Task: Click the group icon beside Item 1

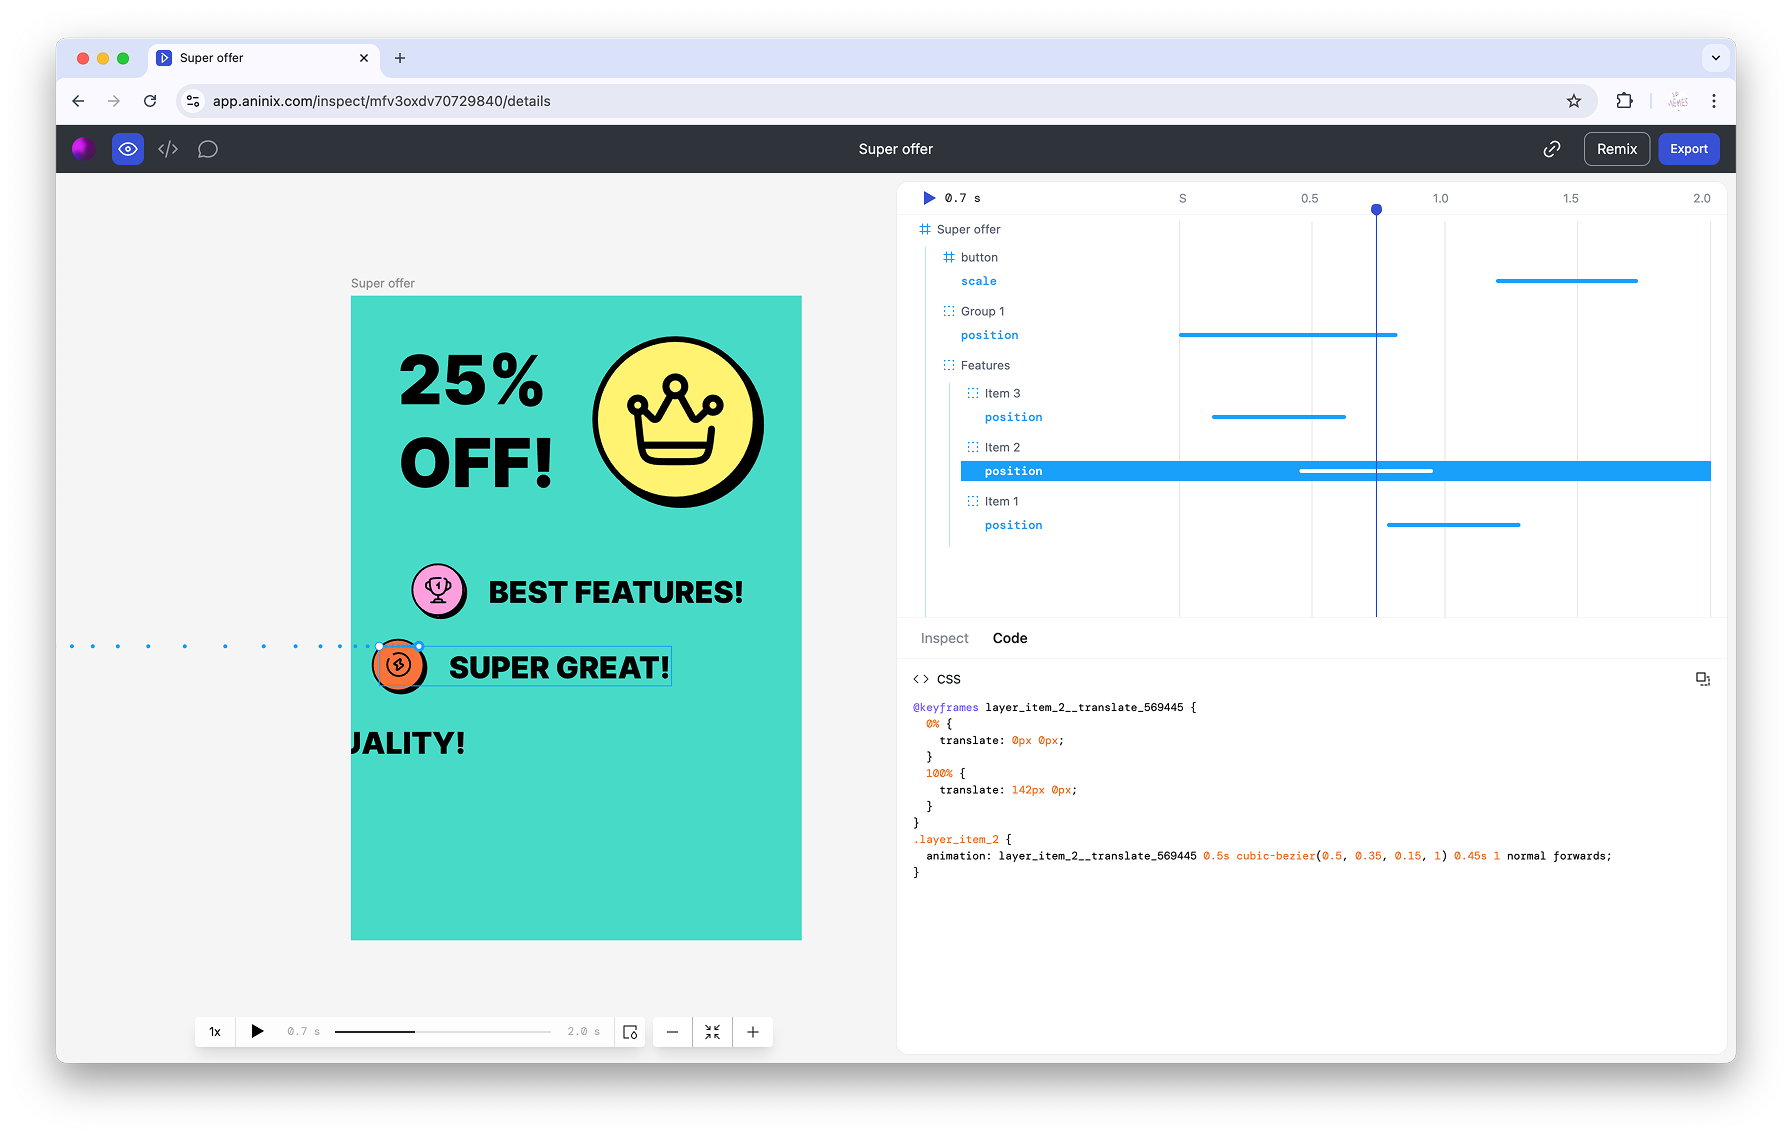Action: (x=973, y=501)
